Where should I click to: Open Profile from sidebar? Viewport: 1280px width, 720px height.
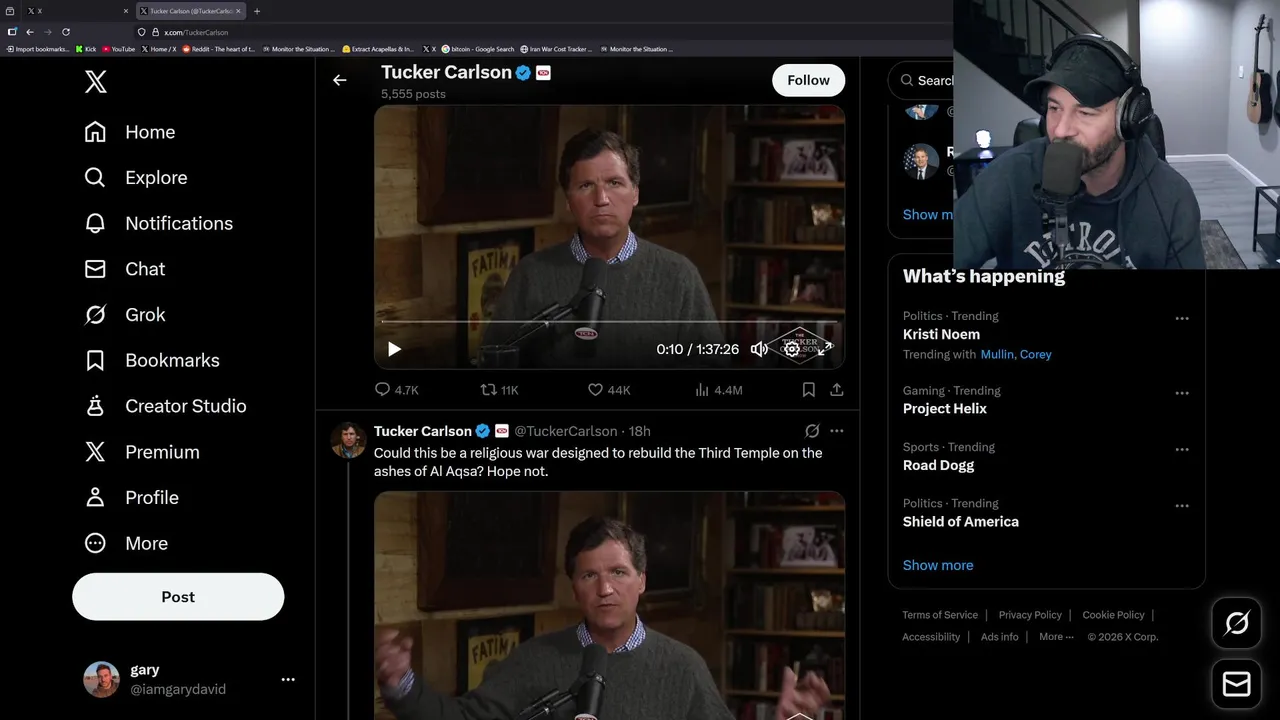click(132, 498)
